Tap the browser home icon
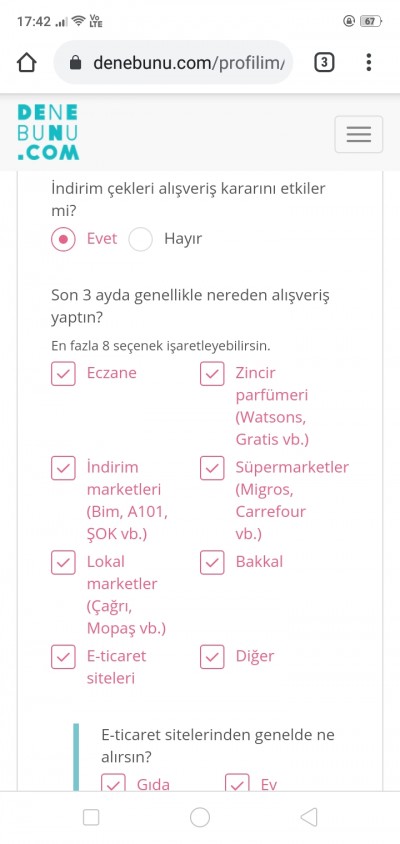The width and height of the screenshot is (400, 844). tap(26, 63)
